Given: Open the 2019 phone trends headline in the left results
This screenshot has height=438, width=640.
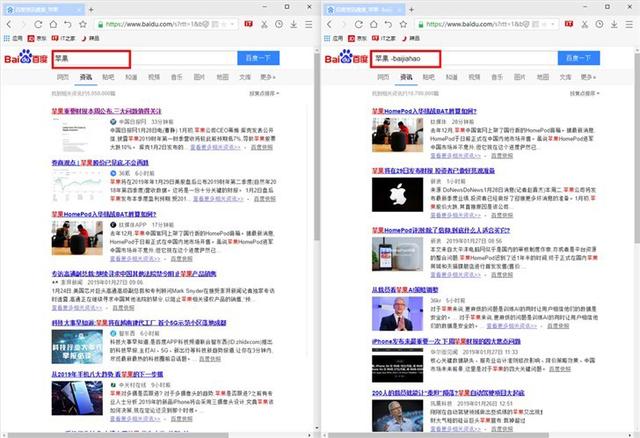Looking at the screenshot, I should pyautogui.click(x=107, y=374).
